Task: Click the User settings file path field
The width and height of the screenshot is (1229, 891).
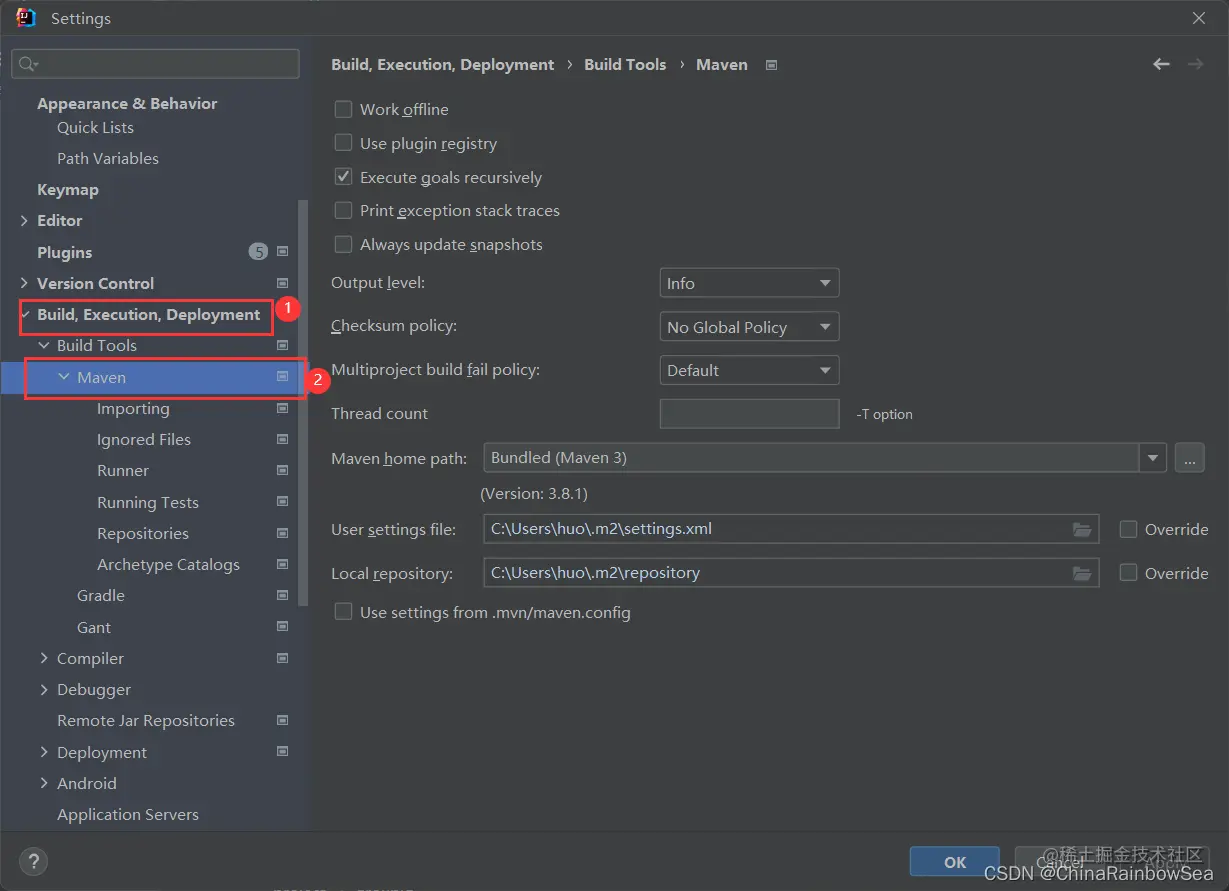Action: (790, 529)
